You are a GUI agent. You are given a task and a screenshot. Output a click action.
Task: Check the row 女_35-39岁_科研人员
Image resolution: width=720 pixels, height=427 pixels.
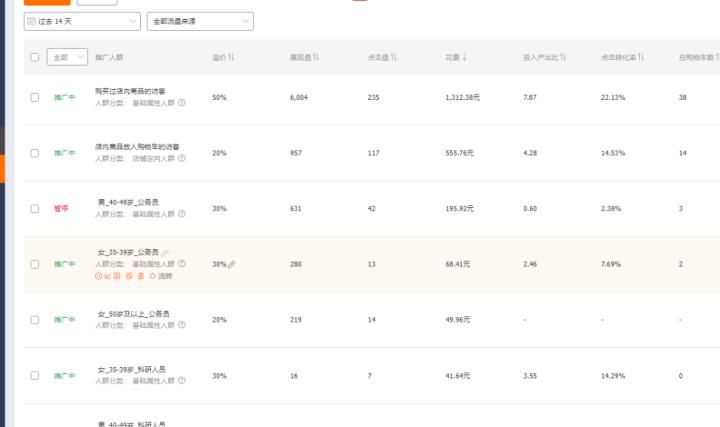[x=35, y=376]
